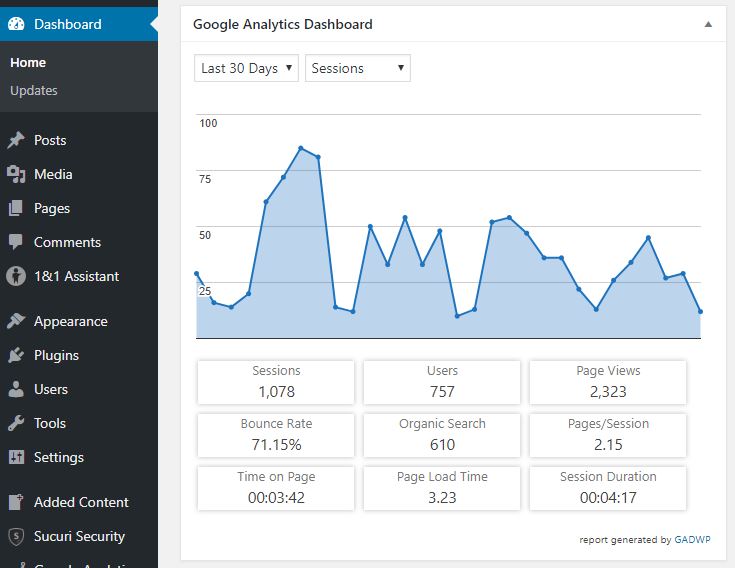Click the Tools wrench icon
735x568 pixels.
coord(16,423)
